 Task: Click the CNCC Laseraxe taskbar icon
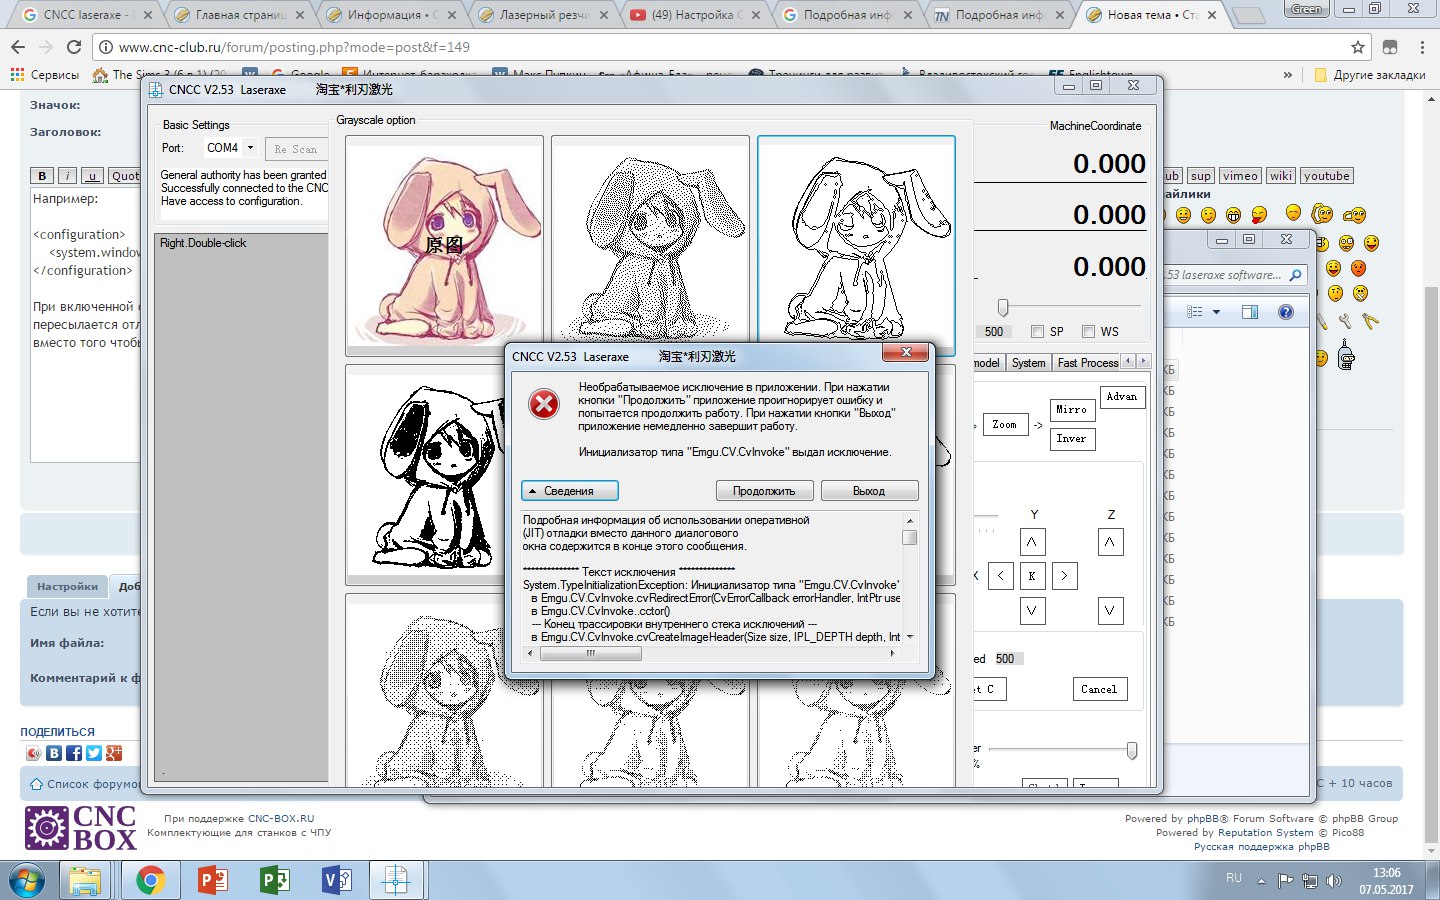[397, 881]
